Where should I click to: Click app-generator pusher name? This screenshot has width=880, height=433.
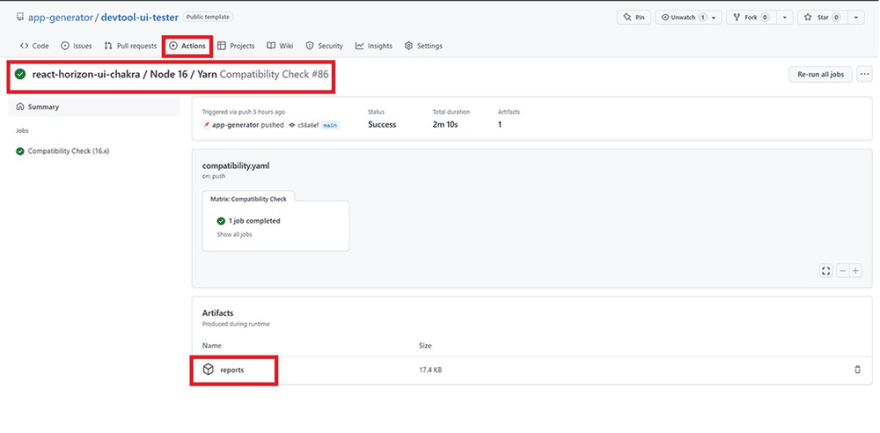(236, 125)
